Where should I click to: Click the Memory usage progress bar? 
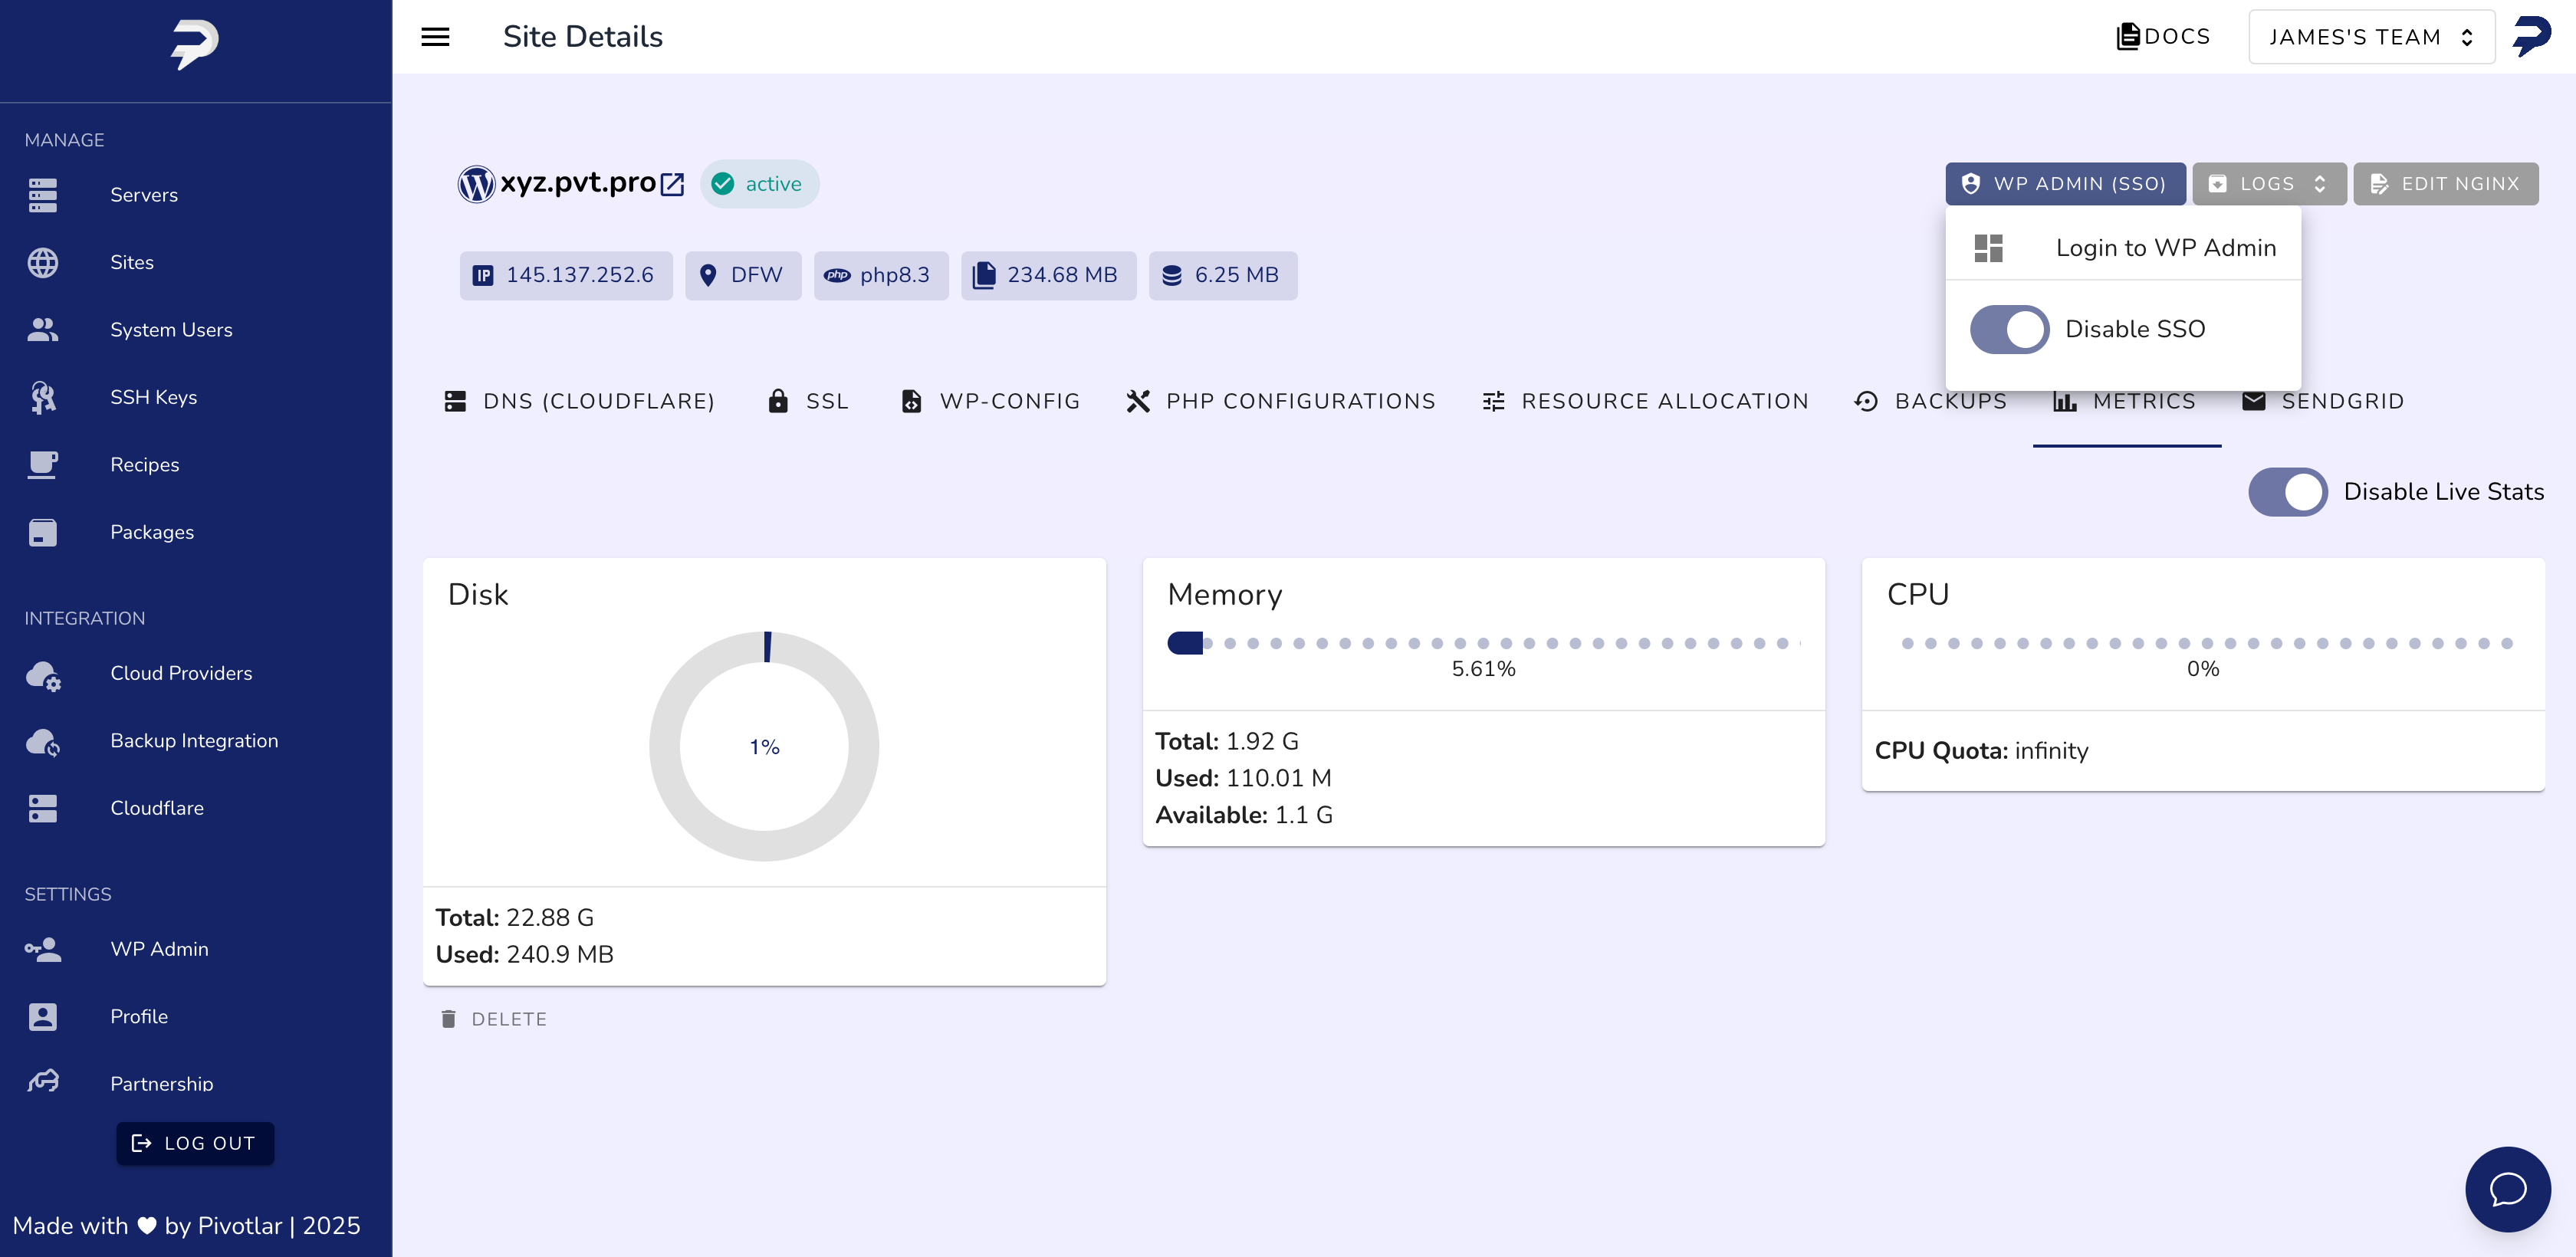tap(1483, 643)
